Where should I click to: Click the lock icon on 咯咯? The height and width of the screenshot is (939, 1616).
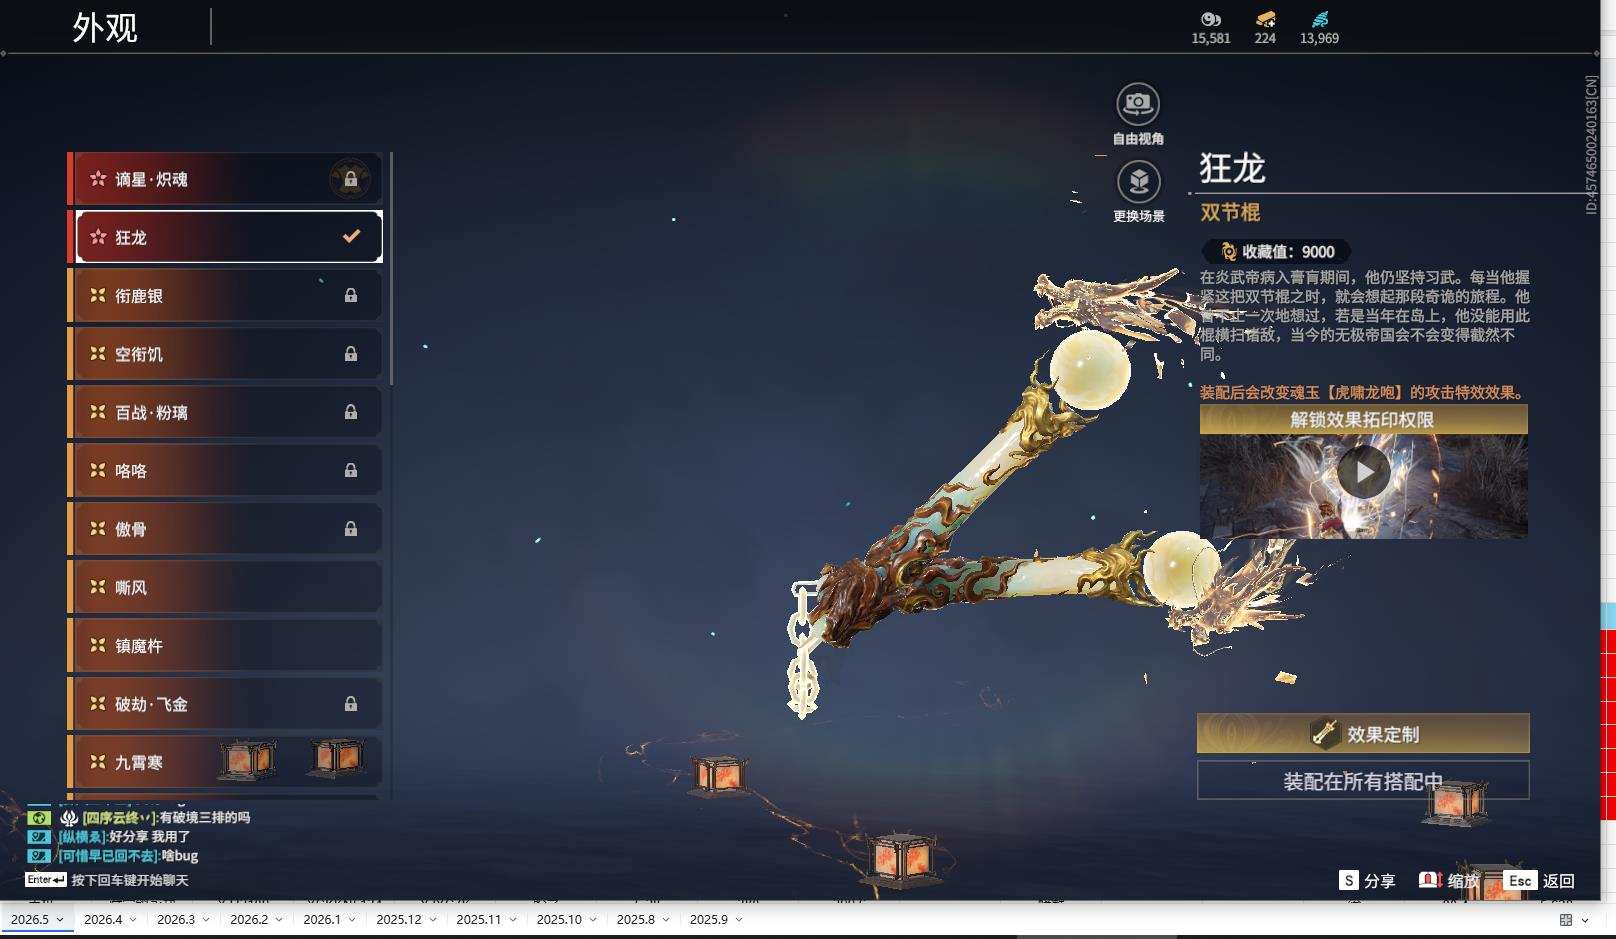tap(351, 470)
